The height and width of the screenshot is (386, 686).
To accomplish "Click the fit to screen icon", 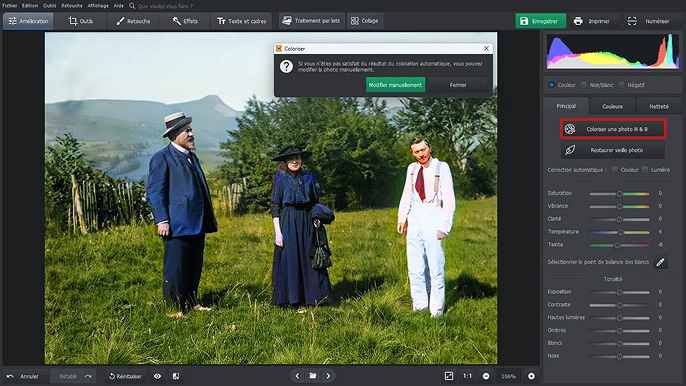I will [449, 376].
